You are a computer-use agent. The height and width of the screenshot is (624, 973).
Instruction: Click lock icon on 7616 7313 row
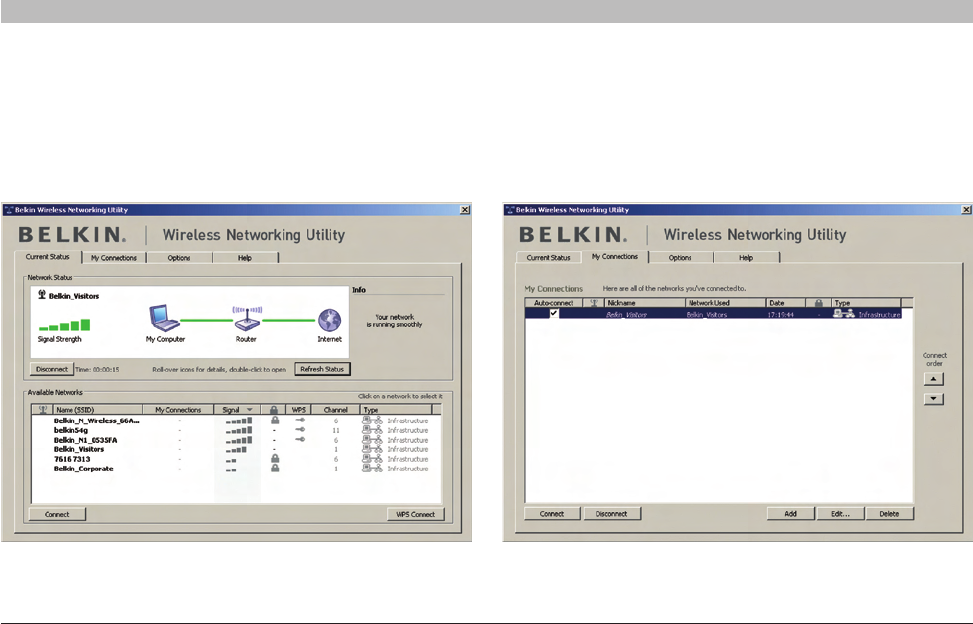click(275, 459)
